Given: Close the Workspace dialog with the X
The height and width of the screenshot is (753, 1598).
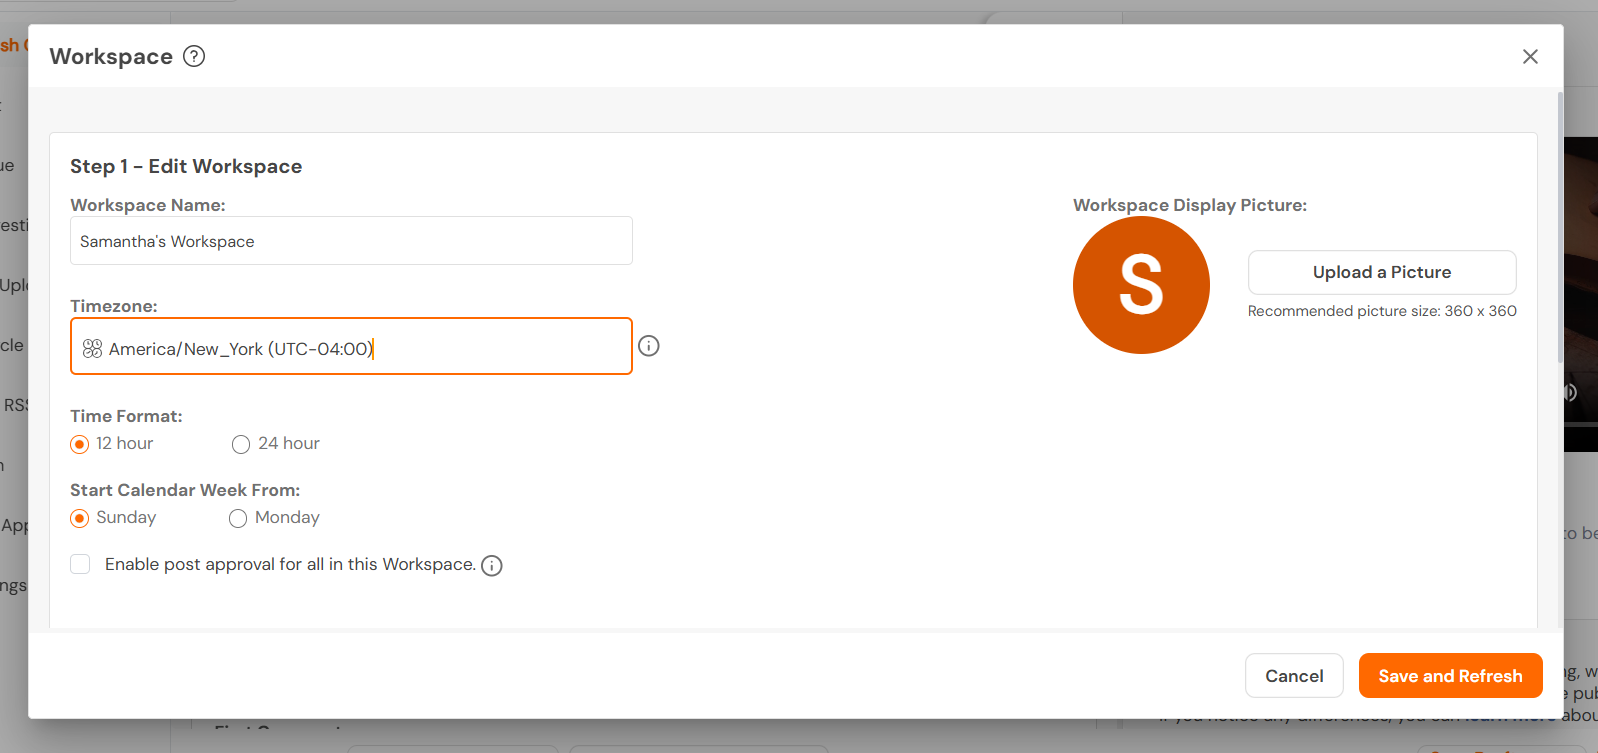Looking at the screenshot, I should [x=1530, y=57].
